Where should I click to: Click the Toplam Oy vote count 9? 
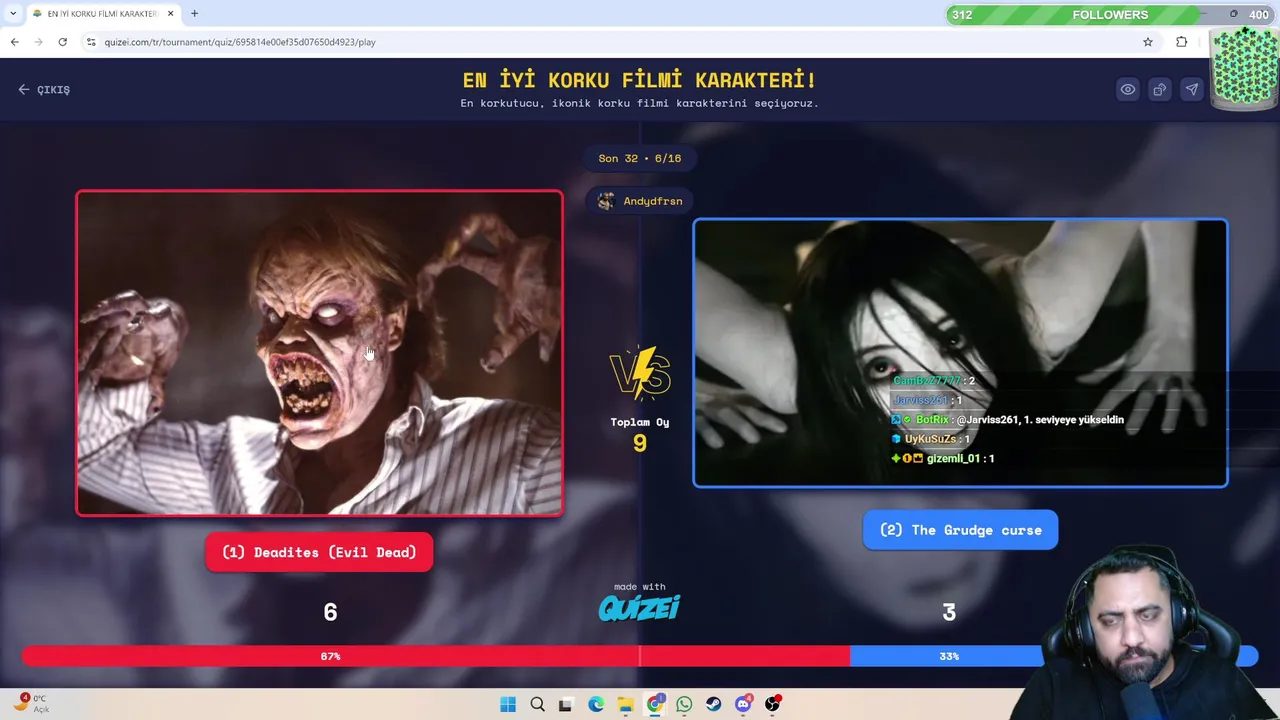640,443
